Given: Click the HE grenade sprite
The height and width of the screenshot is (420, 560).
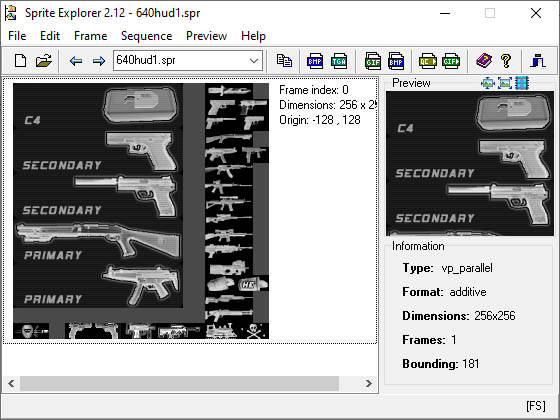Looking at the screenshot, I should [252, 284].
